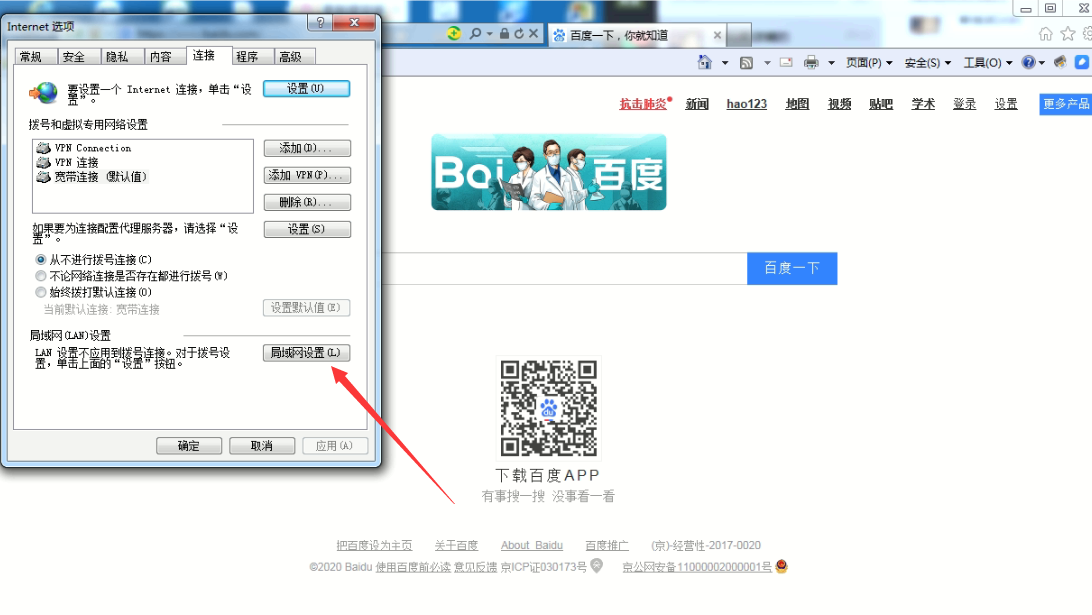This screenshot has height=615, width=1092.
Task: Click the Home house icon in command bar
Action: click(704, 62)
